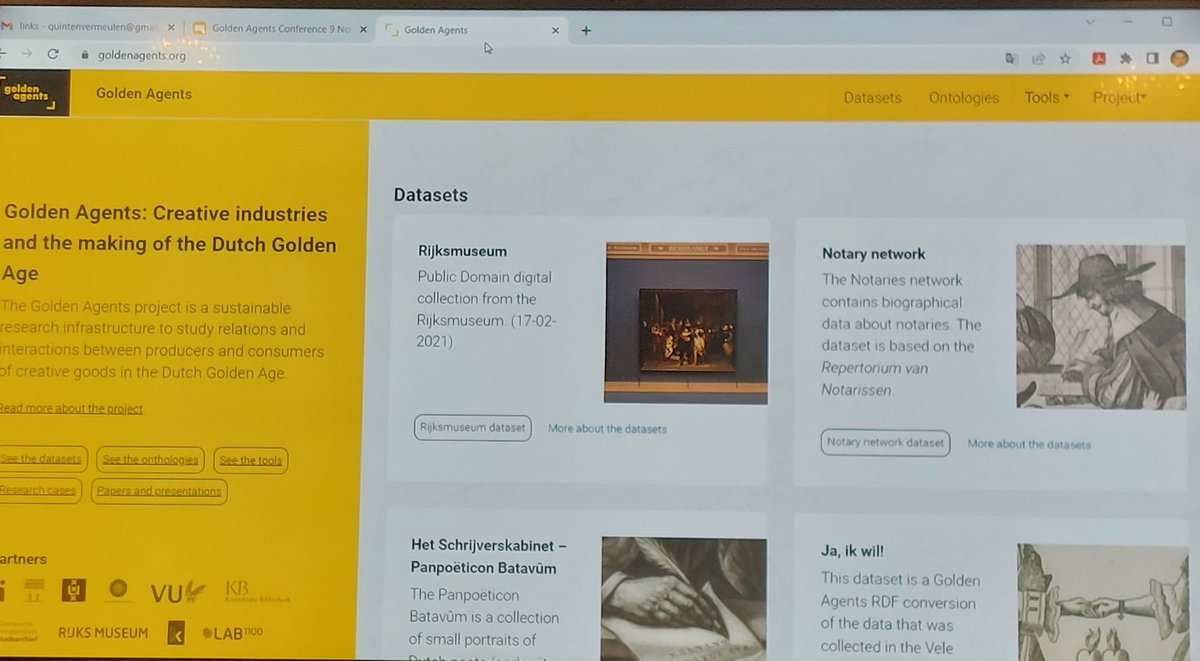Viewport: 1200px width, 661px height.
Task: Expand the Project dropdown menu
Action: tap(1119, 98)
